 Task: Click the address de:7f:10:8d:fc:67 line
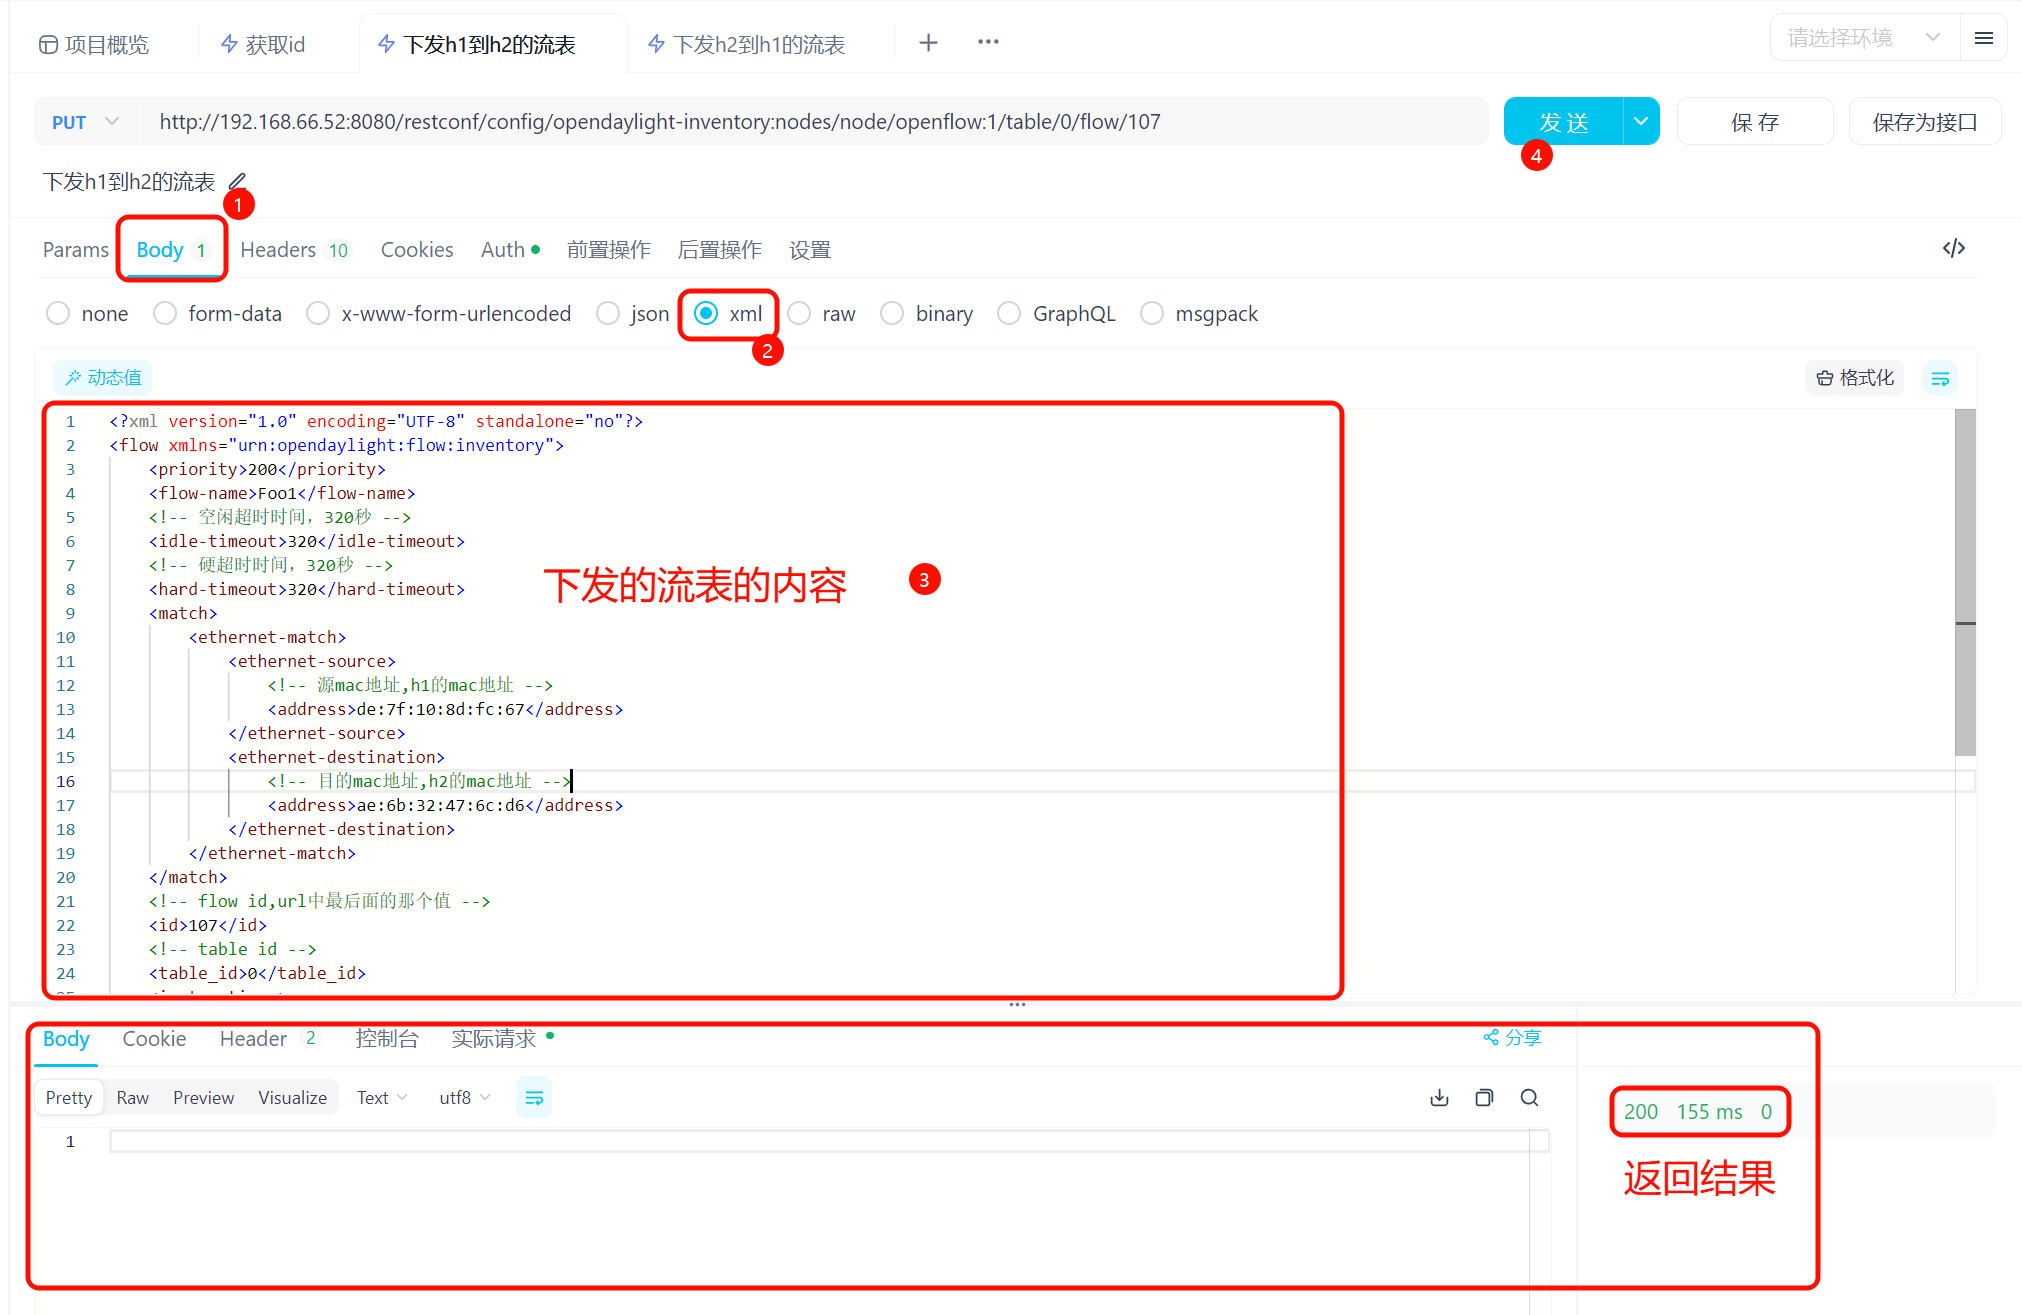(x=445, y=709)
